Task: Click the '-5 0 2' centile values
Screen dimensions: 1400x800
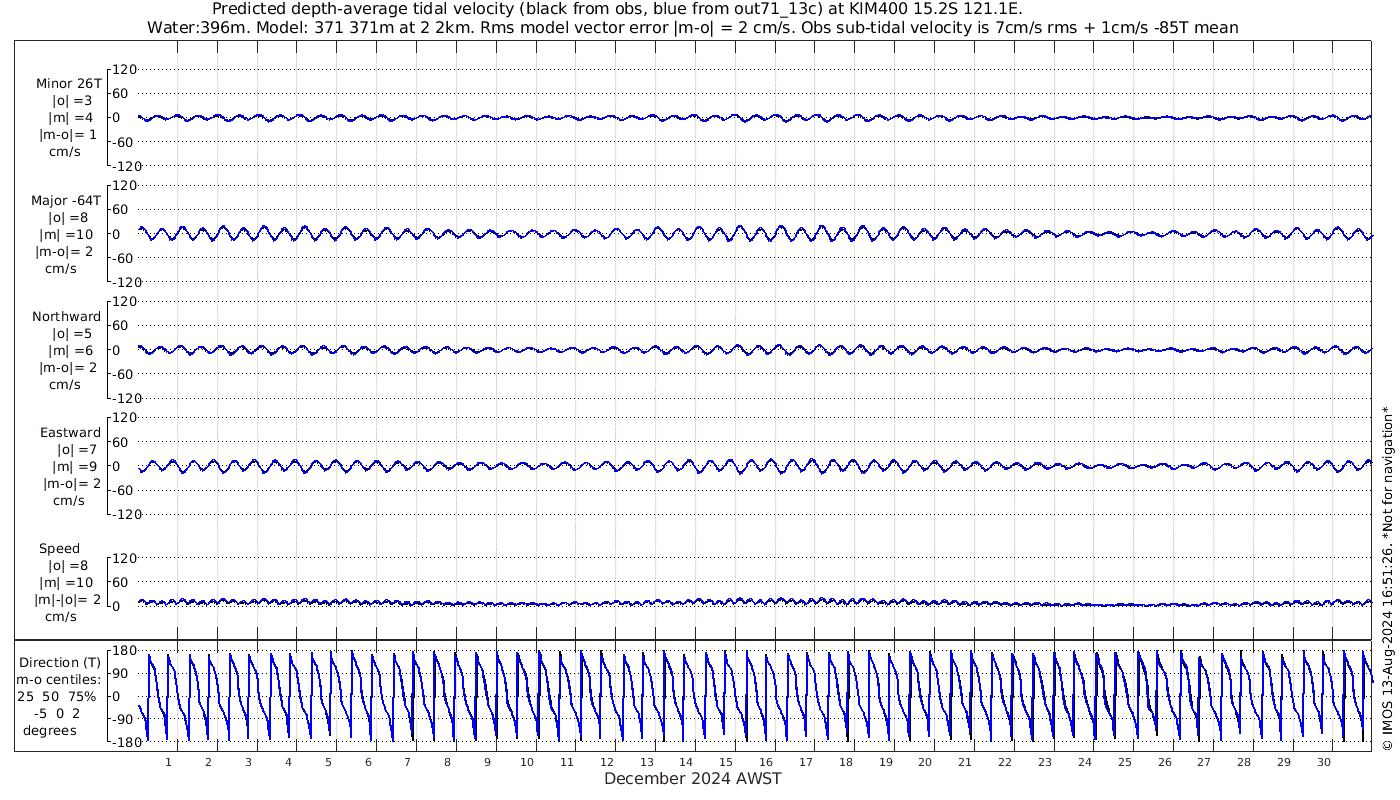Action: [56, 713]
